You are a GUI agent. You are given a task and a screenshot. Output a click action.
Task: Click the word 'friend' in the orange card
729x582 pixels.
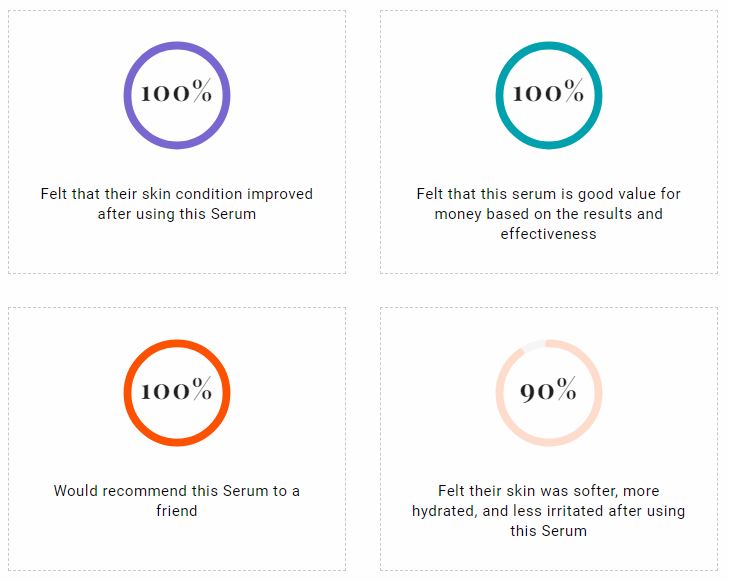coord(177,511)
